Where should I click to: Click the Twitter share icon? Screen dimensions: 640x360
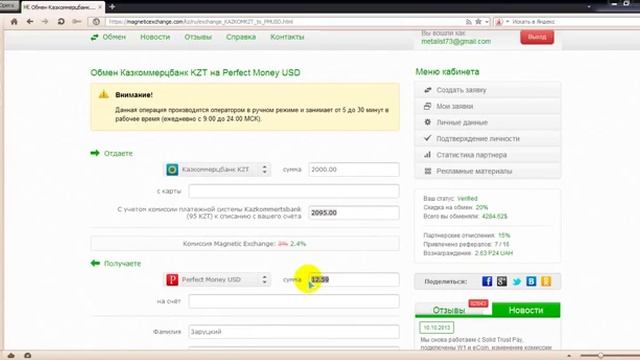tap(517, 282)
